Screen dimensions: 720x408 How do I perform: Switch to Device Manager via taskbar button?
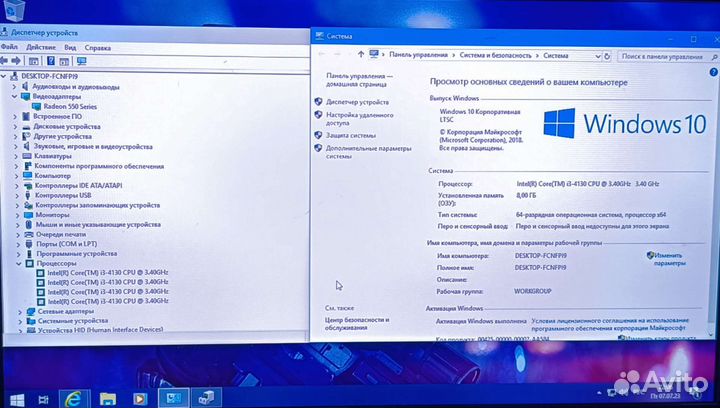click(x=206, y=397)
